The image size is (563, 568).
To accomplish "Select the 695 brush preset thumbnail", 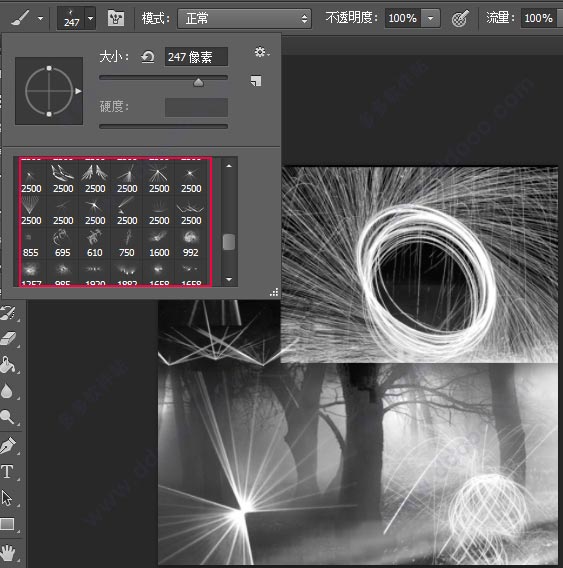I will 63,243.
